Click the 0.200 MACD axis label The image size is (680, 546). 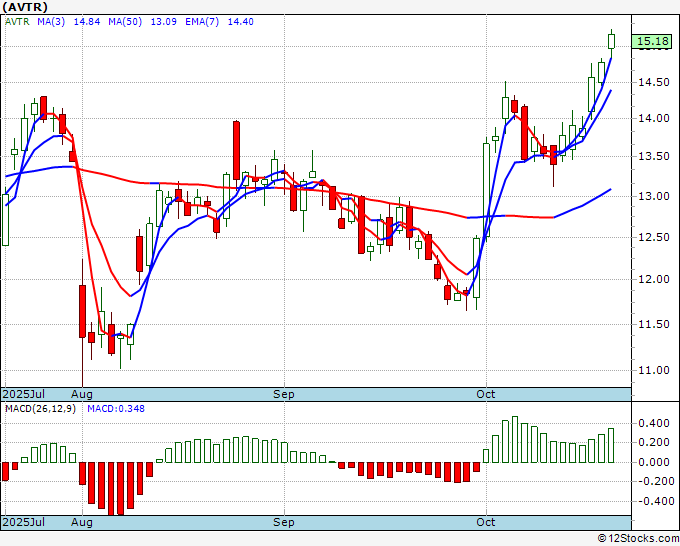[x=654, y=443]
